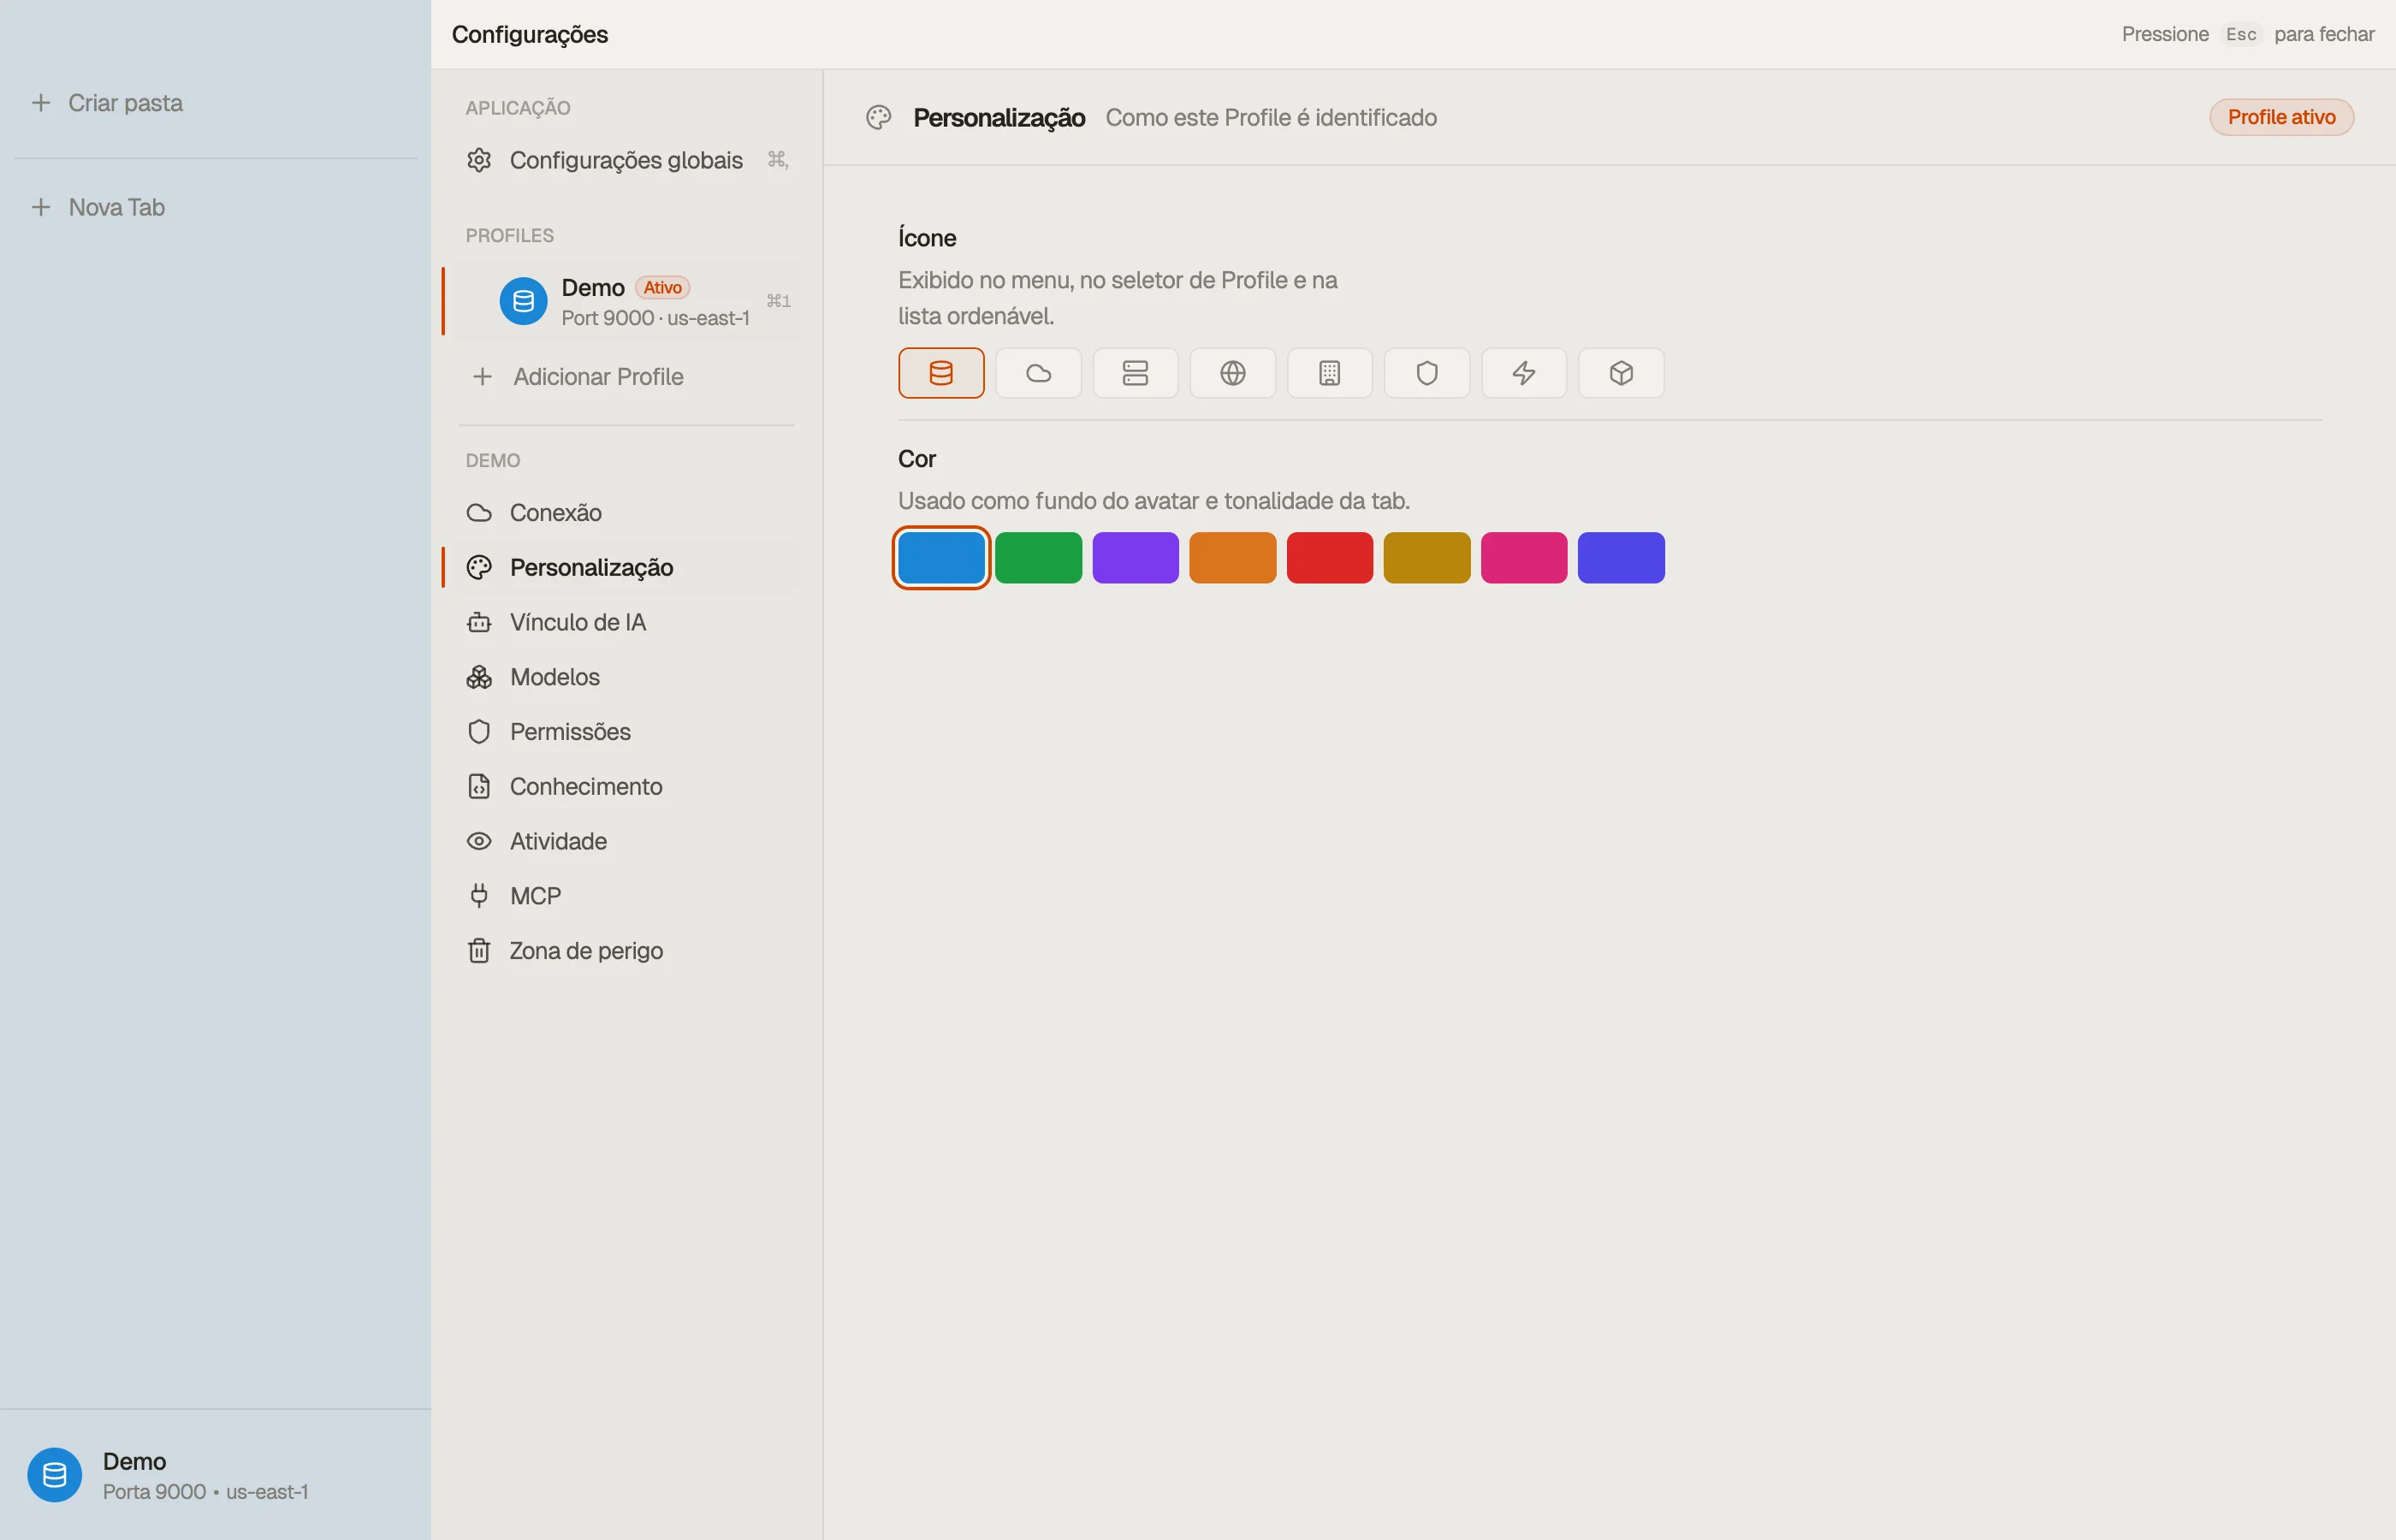
Task: Choose the shield profile icon
Action: point(1426,373)
